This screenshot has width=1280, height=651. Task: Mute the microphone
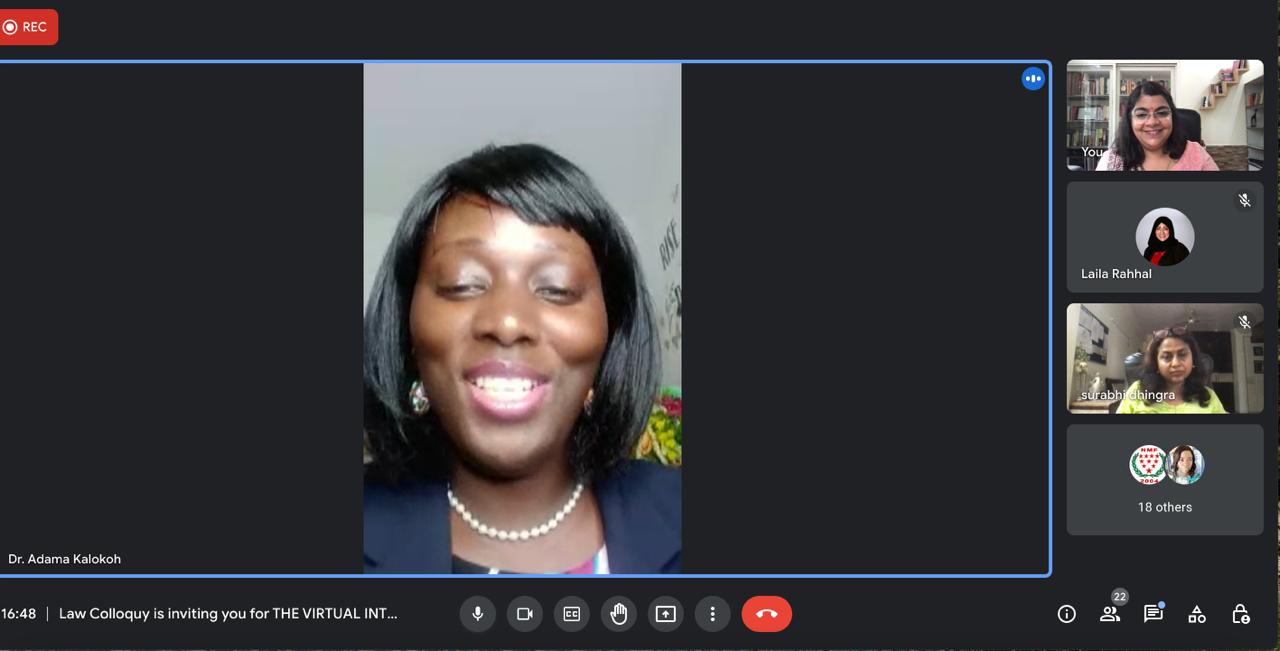(x=478, y=614)
